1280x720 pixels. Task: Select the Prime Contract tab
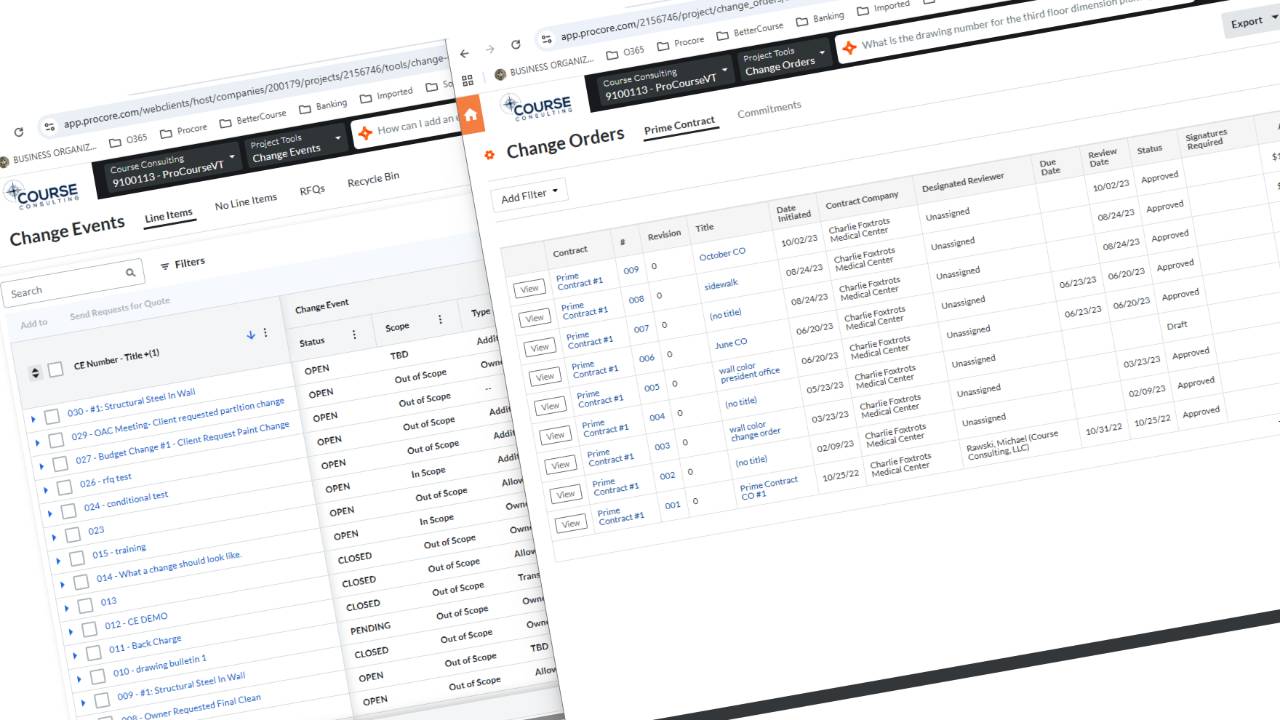pyautogui.click(x=680, y=126)
